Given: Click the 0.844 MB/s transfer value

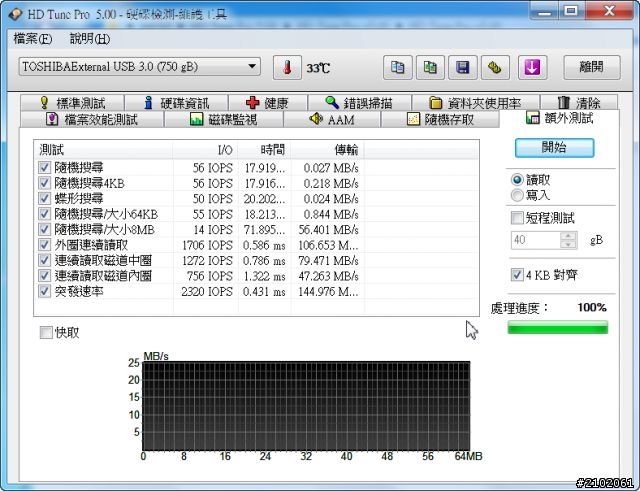Looking at the screenshot, I should click(331, 214).
